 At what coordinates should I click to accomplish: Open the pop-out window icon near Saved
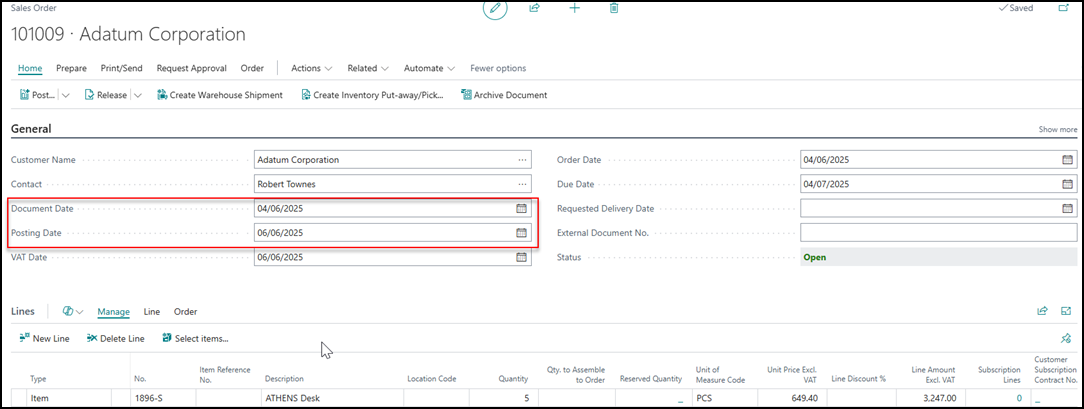click(1064, 8)
